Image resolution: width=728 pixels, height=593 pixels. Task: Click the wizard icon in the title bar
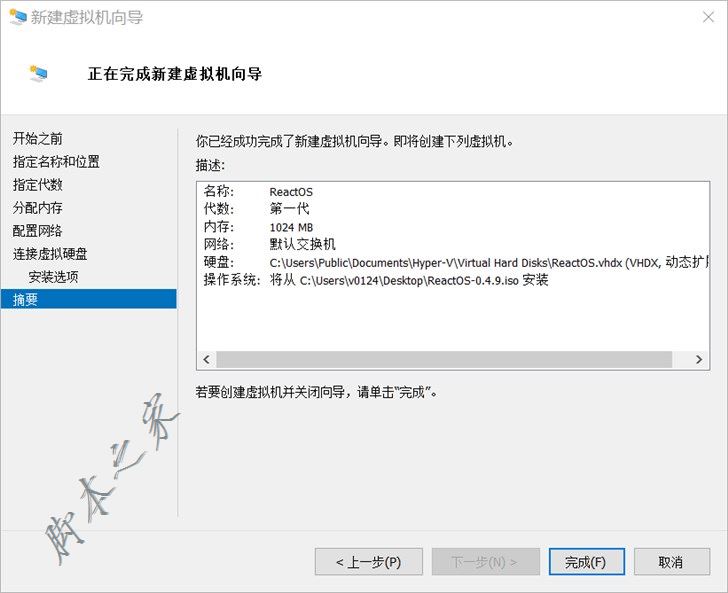17,17
